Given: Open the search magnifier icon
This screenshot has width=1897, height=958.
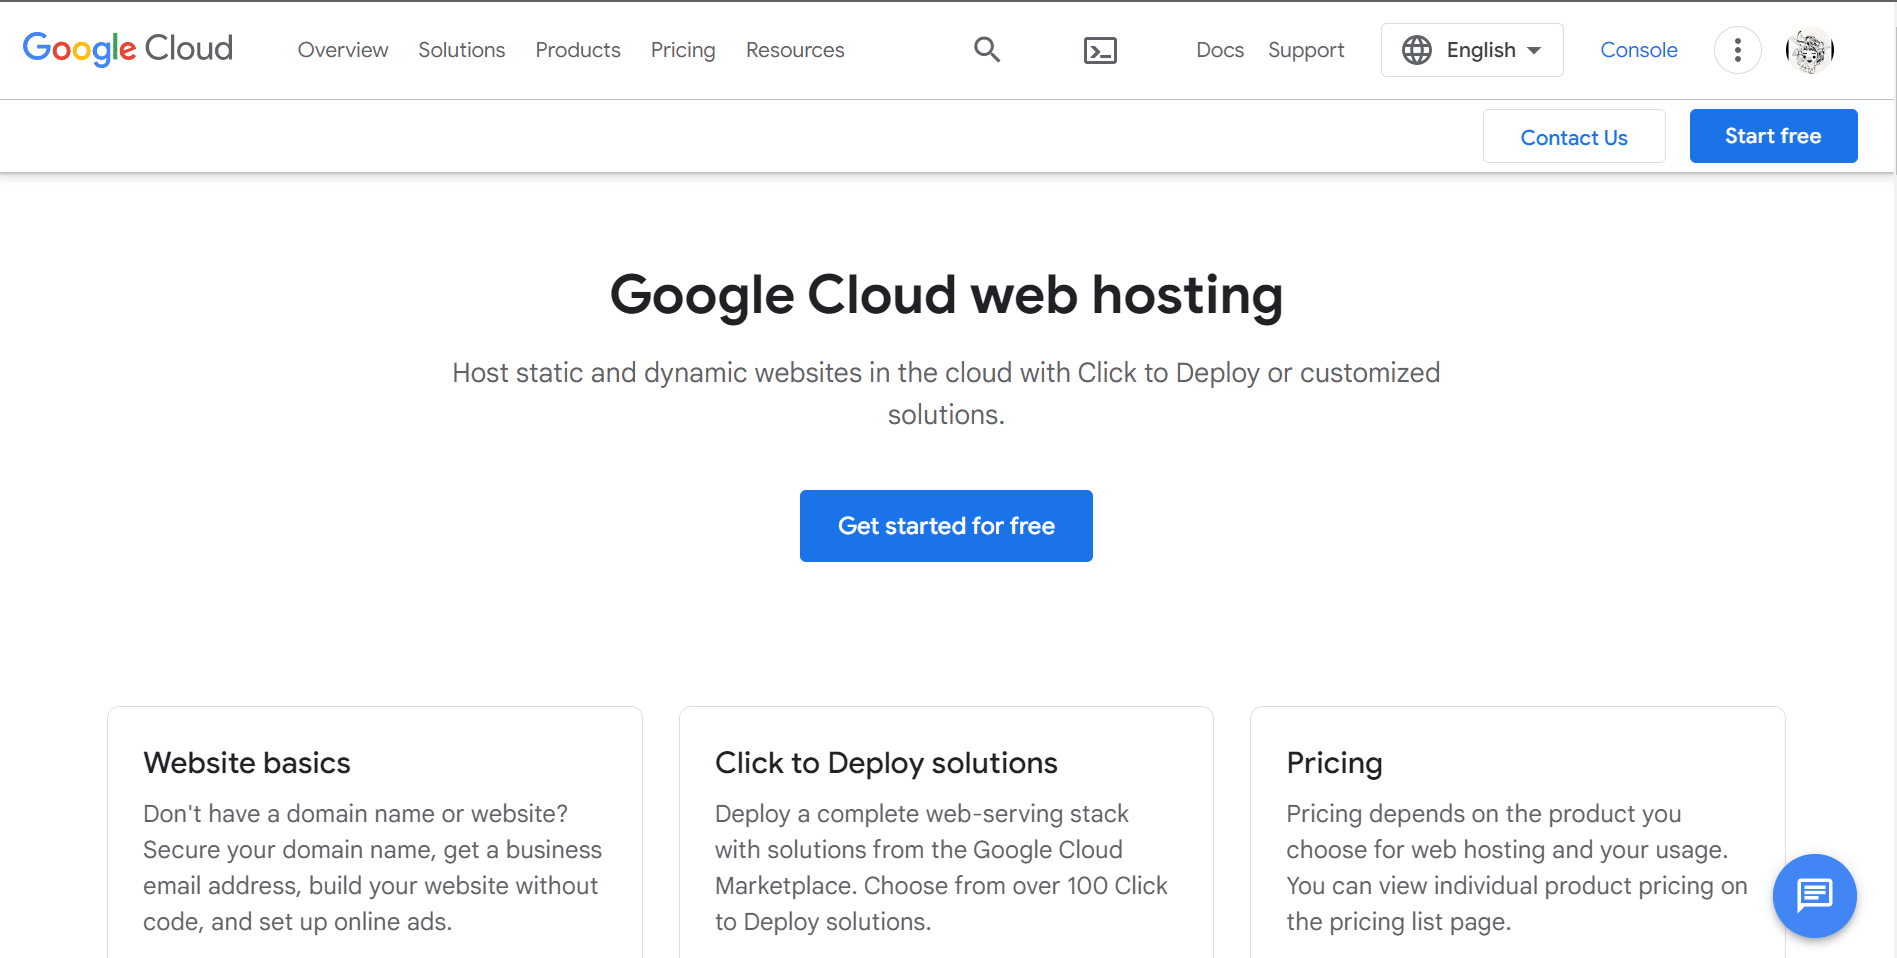Looking at the screenshot, I should pyautogui.click(x=987, y=50).
